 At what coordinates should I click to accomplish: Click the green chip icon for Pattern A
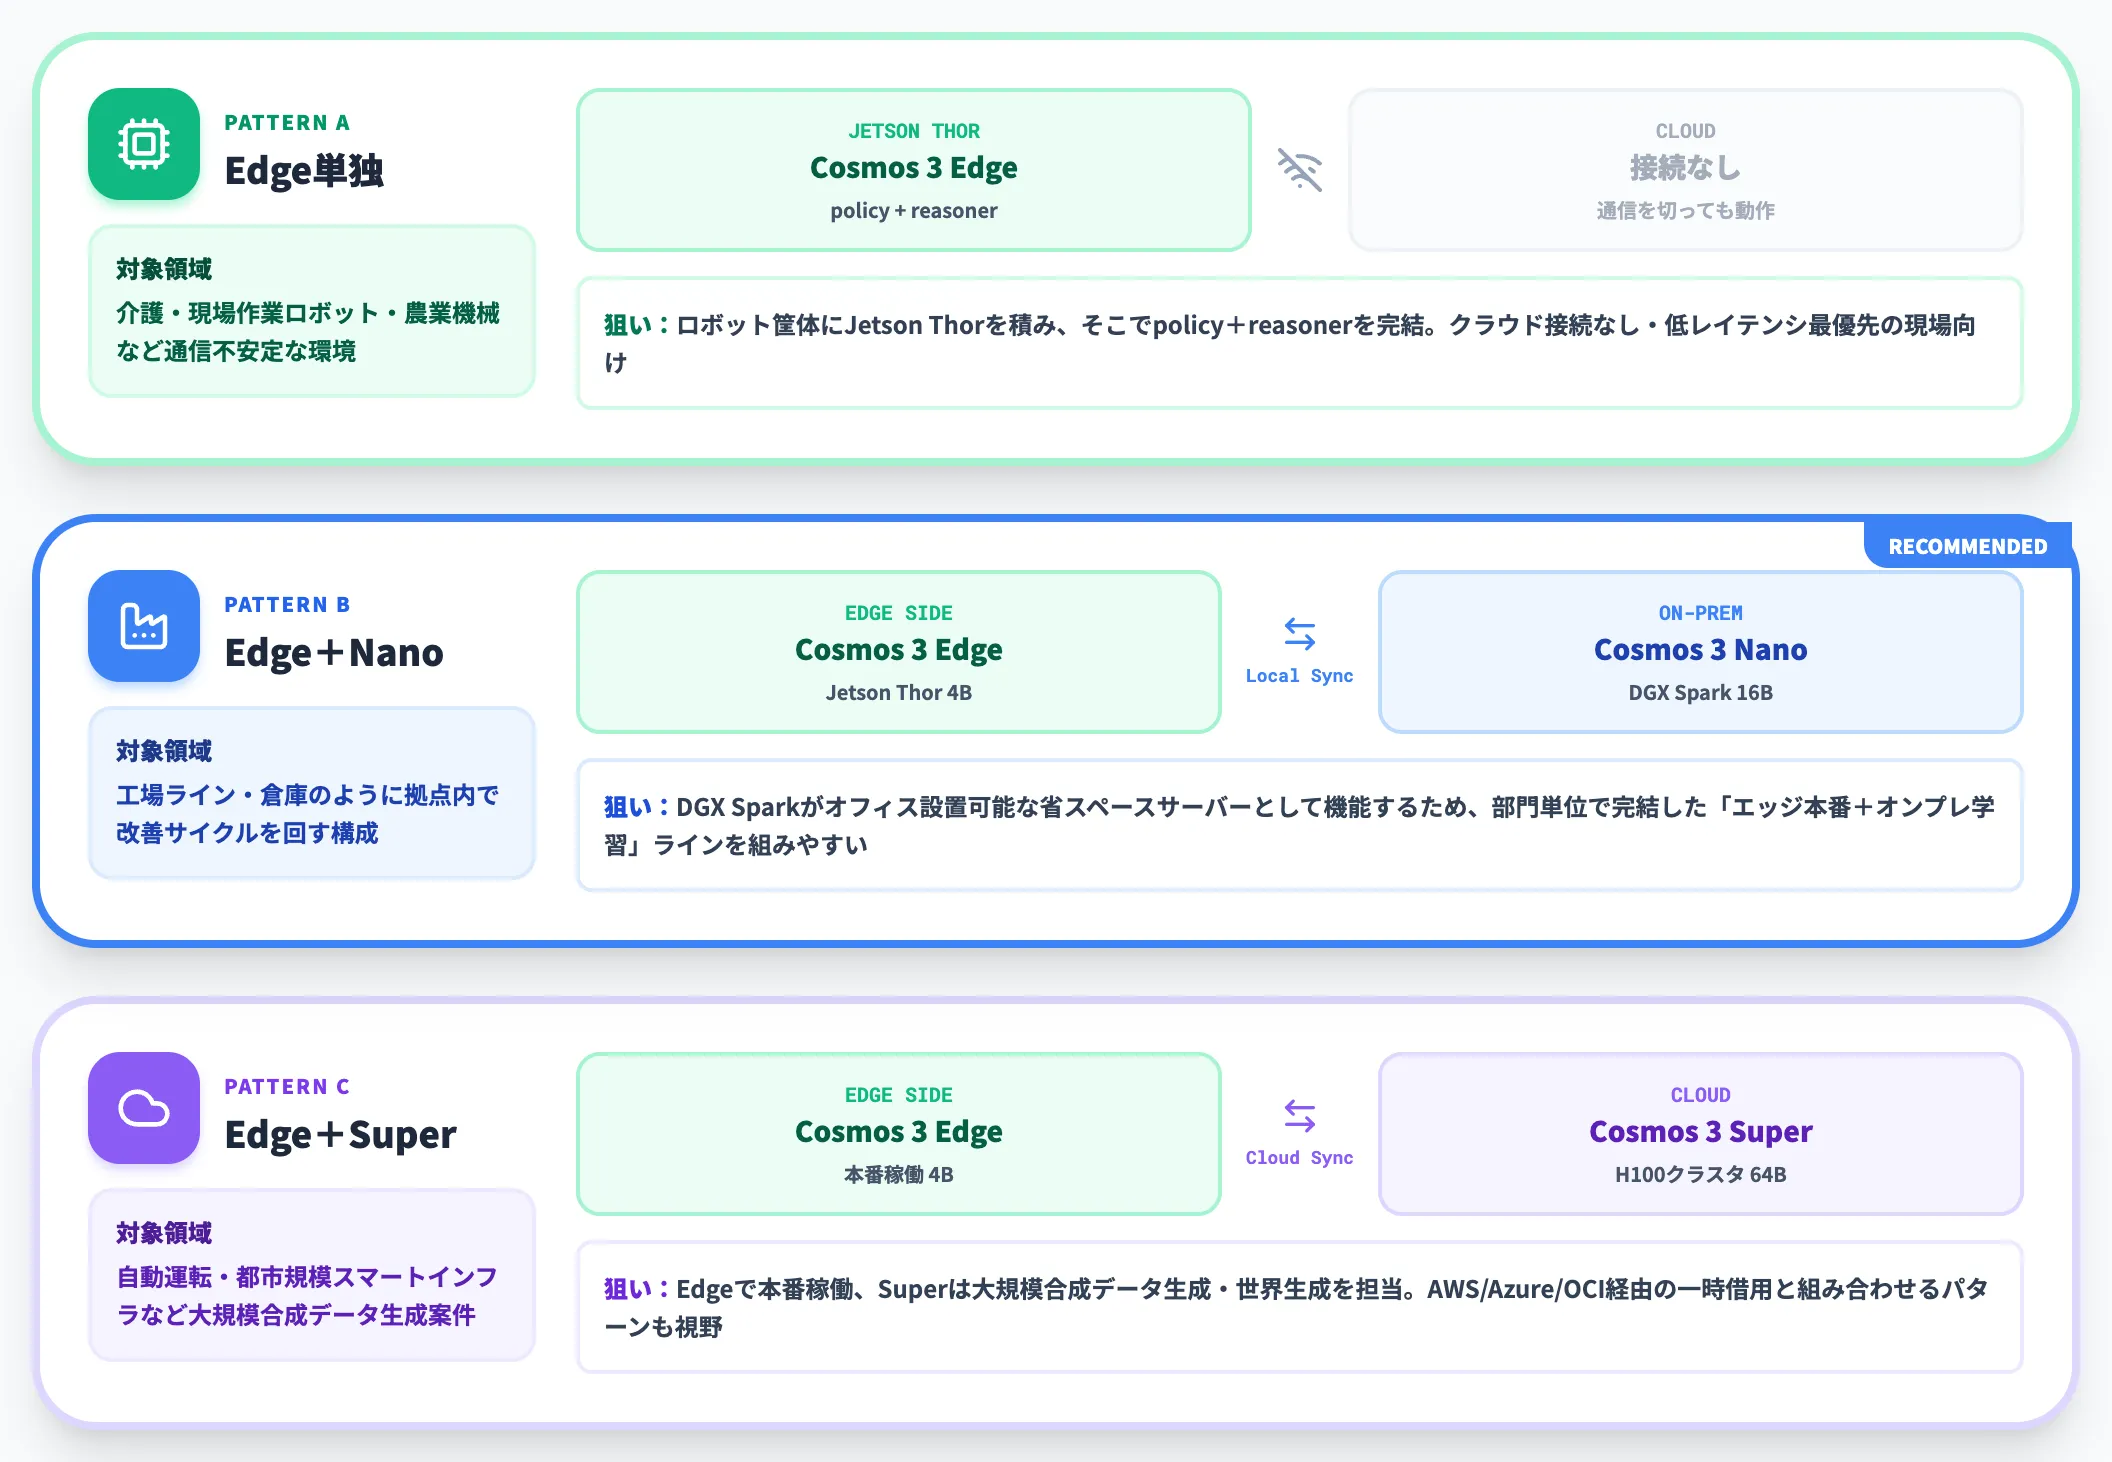(144, 144)
